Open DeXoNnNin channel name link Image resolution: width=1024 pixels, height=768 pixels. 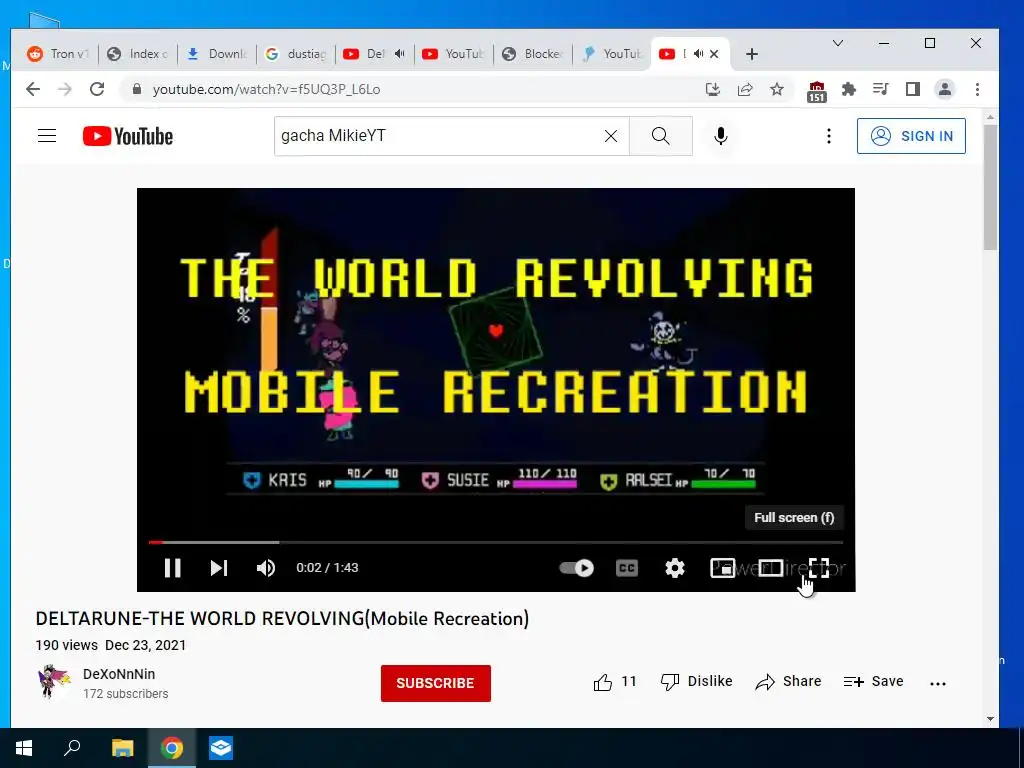click(x=119, y=674)
